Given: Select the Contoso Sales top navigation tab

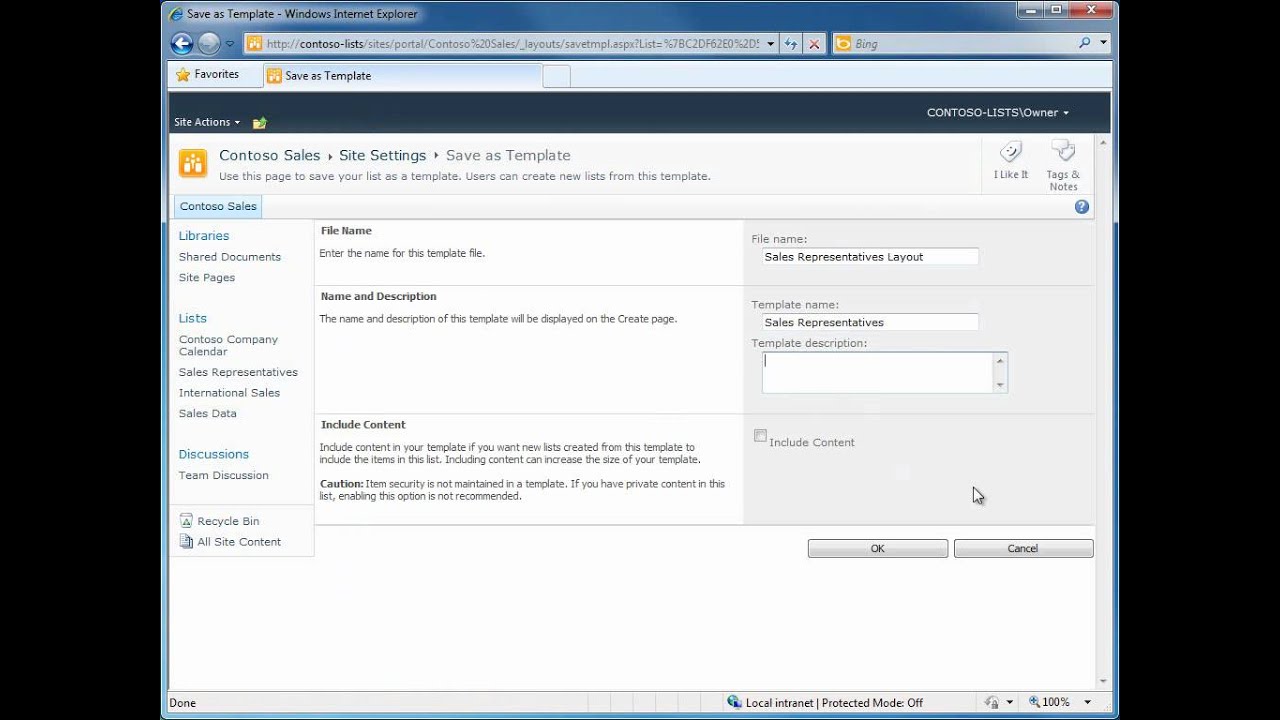Looking at the screenshot, I should click(x=218, y=206).
